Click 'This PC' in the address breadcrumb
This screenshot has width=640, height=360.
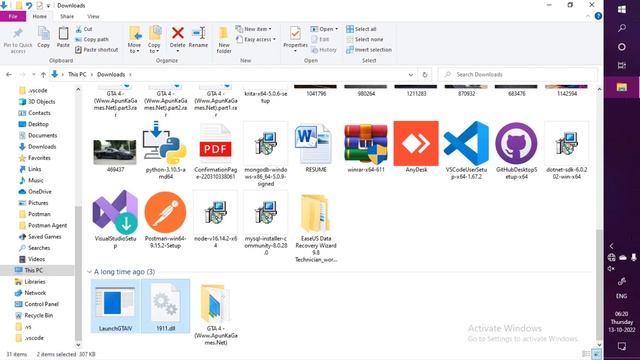pyautogui.click(x=77, y=75)
